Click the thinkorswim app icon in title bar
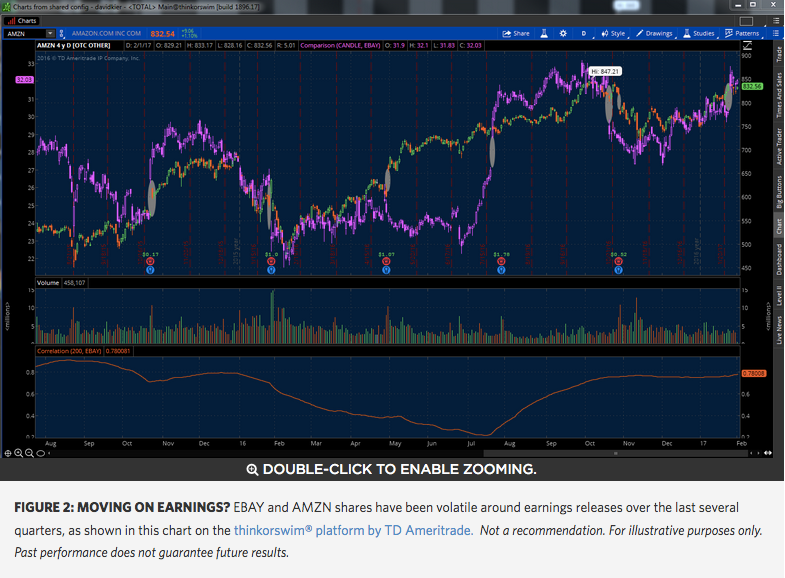 click(7, 7)
